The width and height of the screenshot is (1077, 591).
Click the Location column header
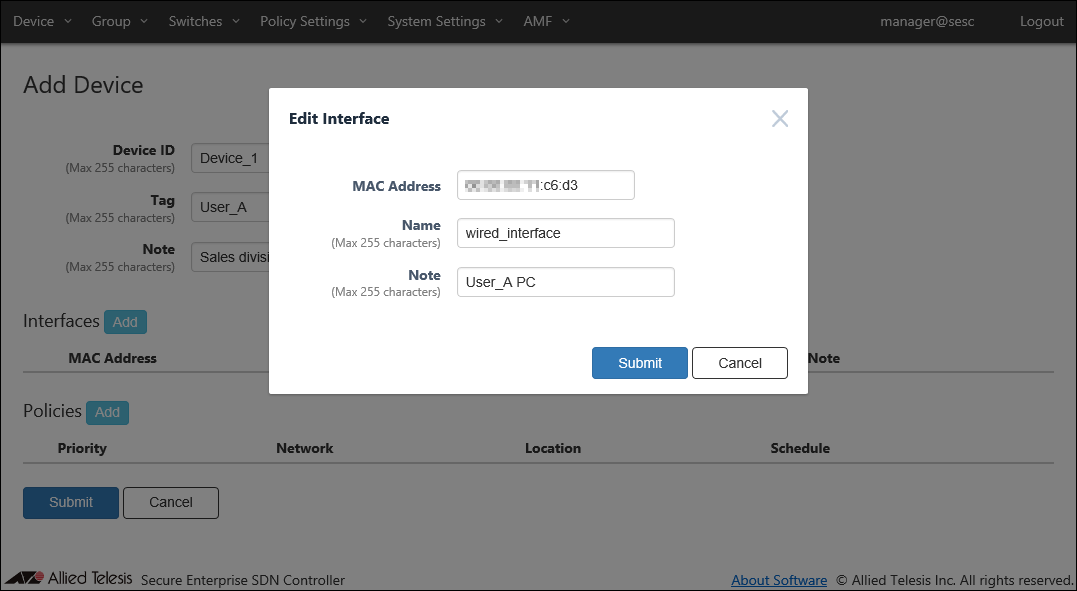553,448
